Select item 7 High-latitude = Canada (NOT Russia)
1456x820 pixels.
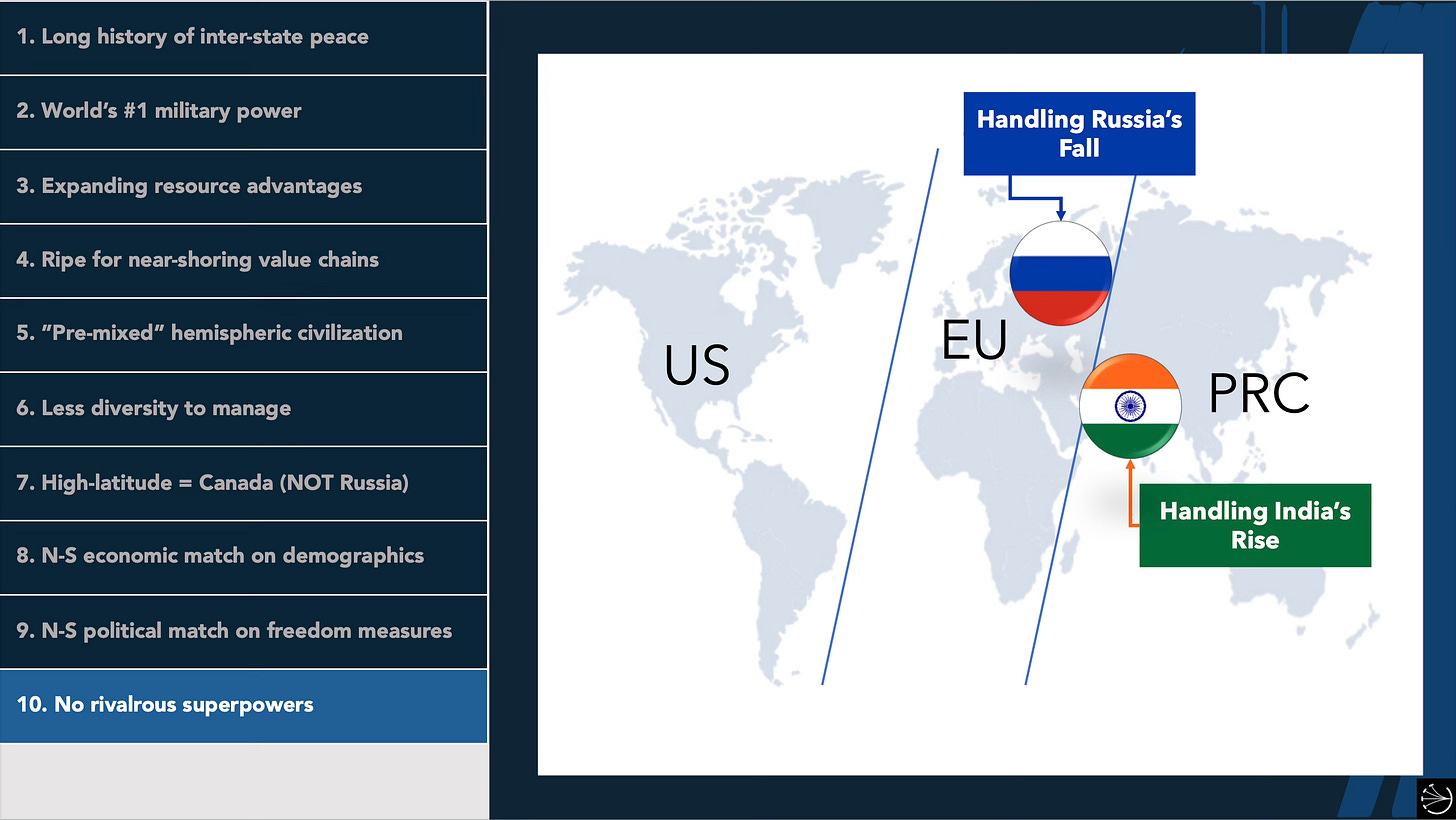point(243,483)
